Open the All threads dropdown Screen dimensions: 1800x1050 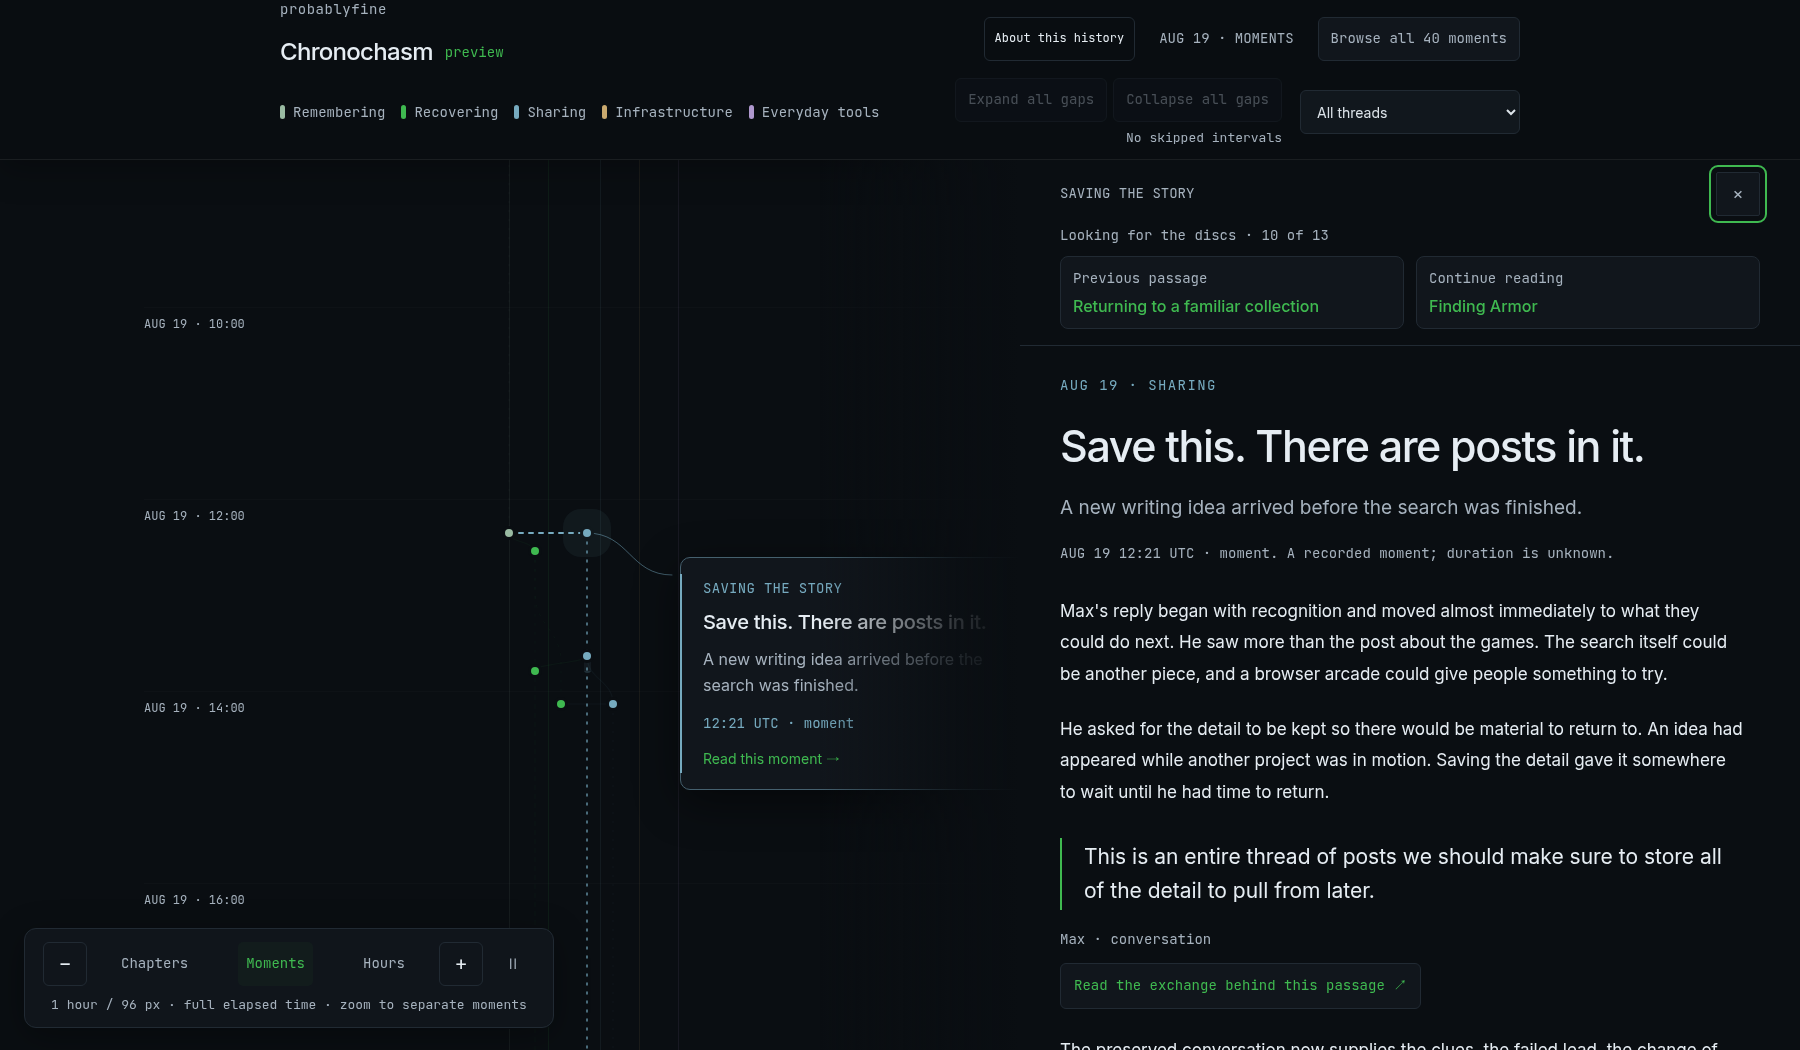click(1410, 112)
